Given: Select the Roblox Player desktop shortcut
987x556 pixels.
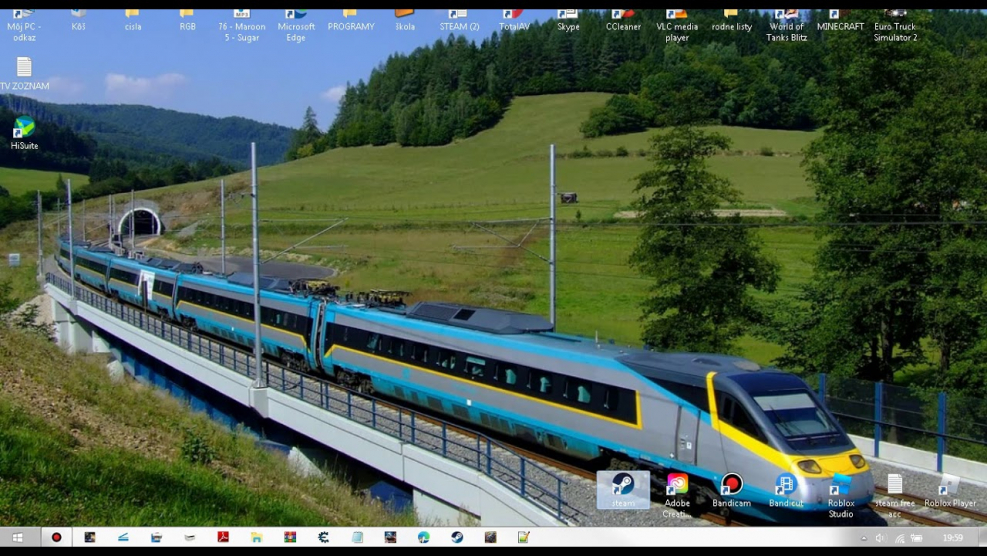Looking at the screenshot, I should 950,490.
